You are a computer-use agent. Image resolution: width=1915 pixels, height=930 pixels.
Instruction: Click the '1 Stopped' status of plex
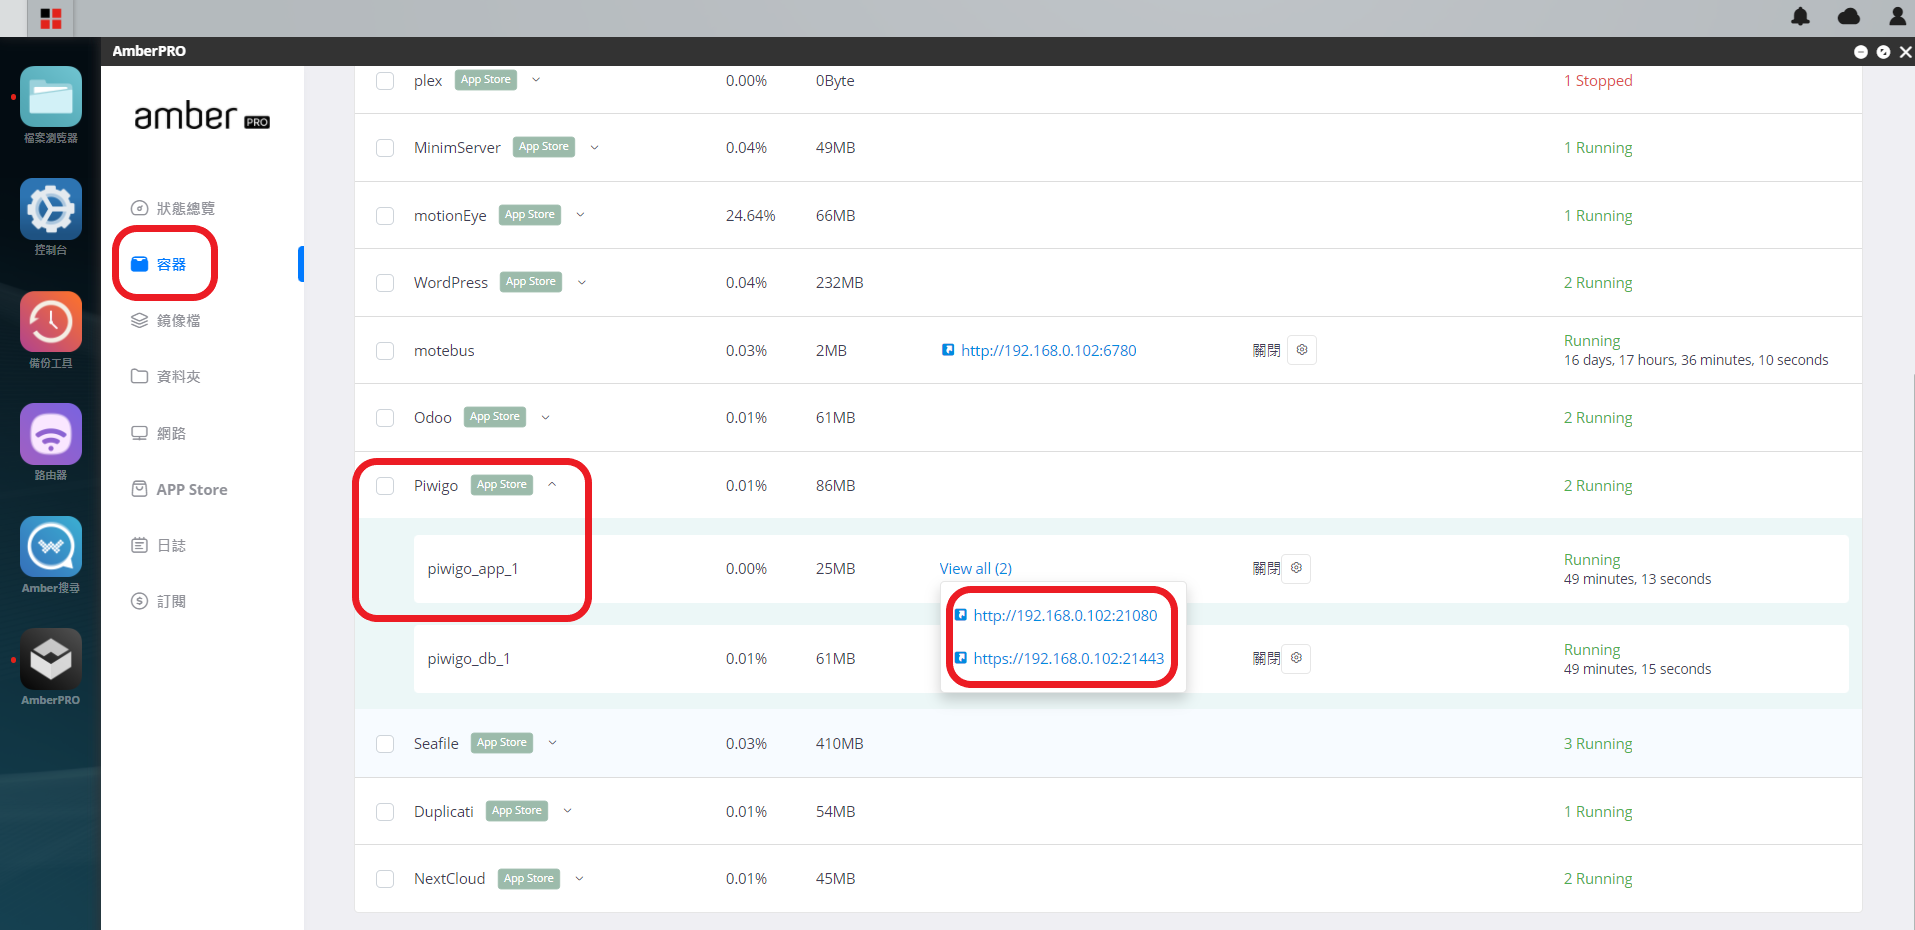pos(1598,80)
